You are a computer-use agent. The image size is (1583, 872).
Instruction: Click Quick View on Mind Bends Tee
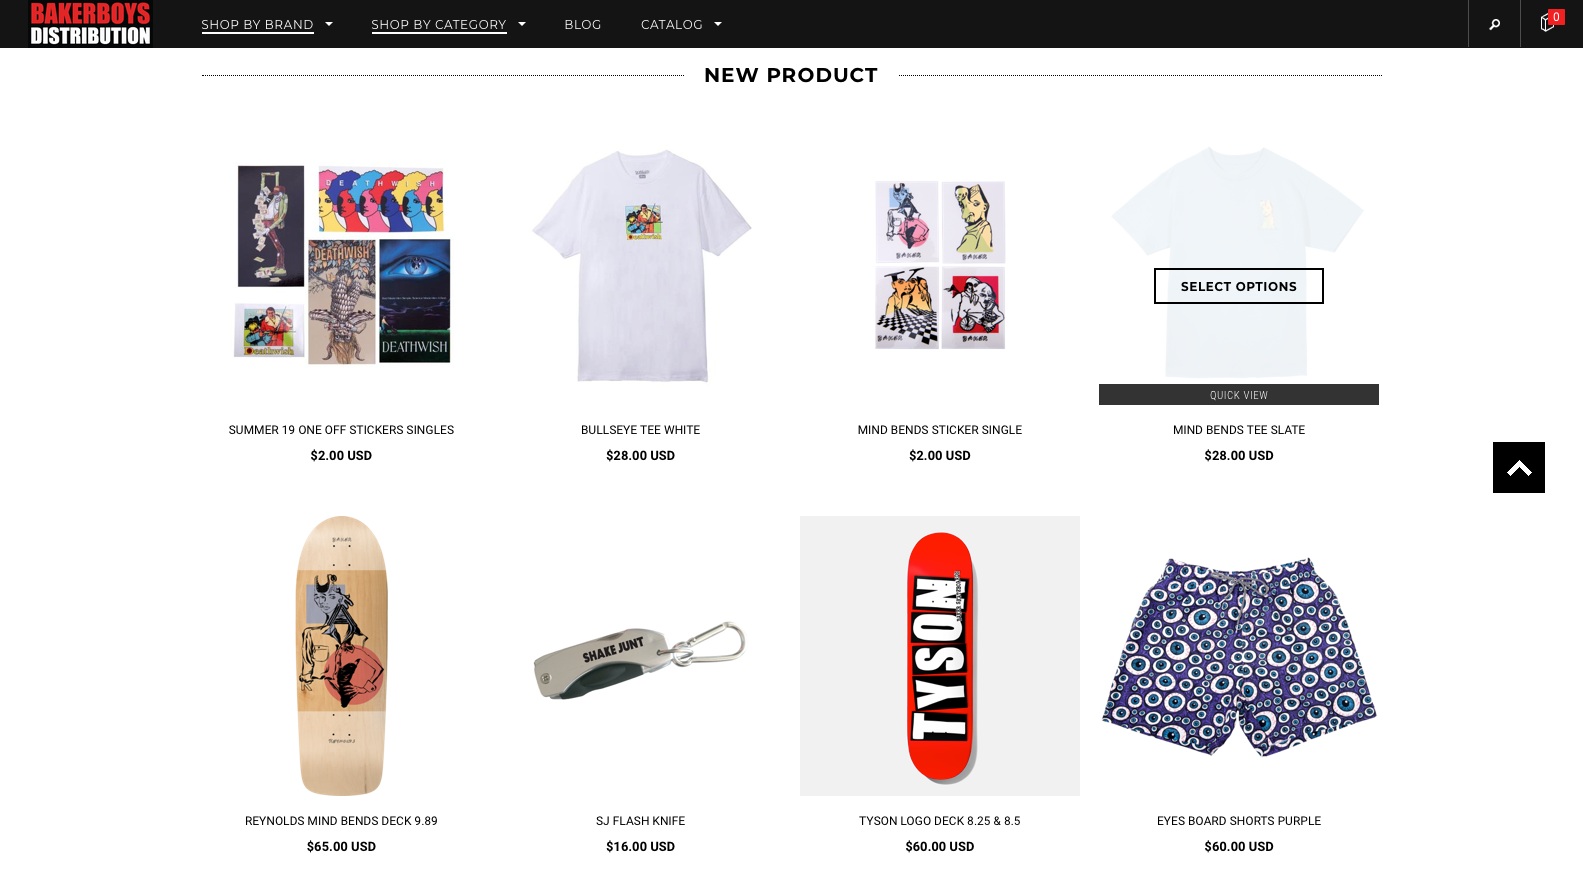(x=1238, y=395)
